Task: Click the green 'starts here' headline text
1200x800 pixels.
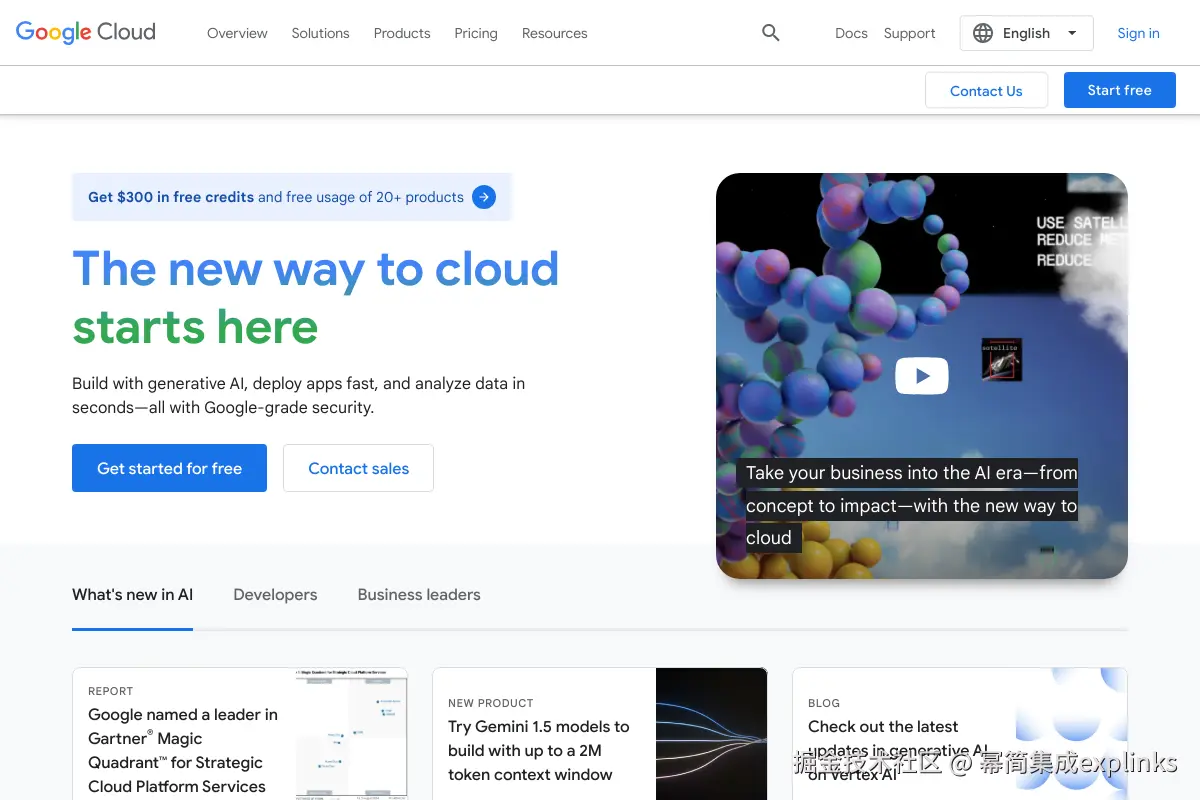Action: [x=195, y=327]
